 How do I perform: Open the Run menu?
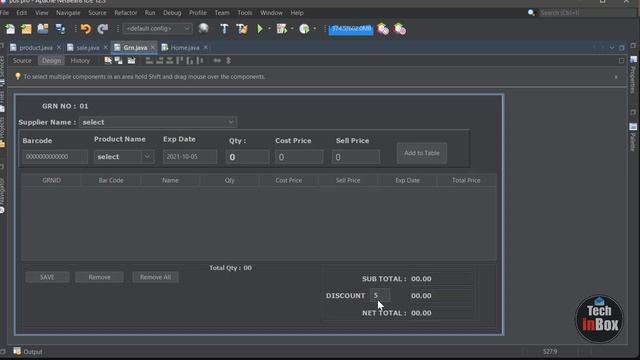[150, 13]
